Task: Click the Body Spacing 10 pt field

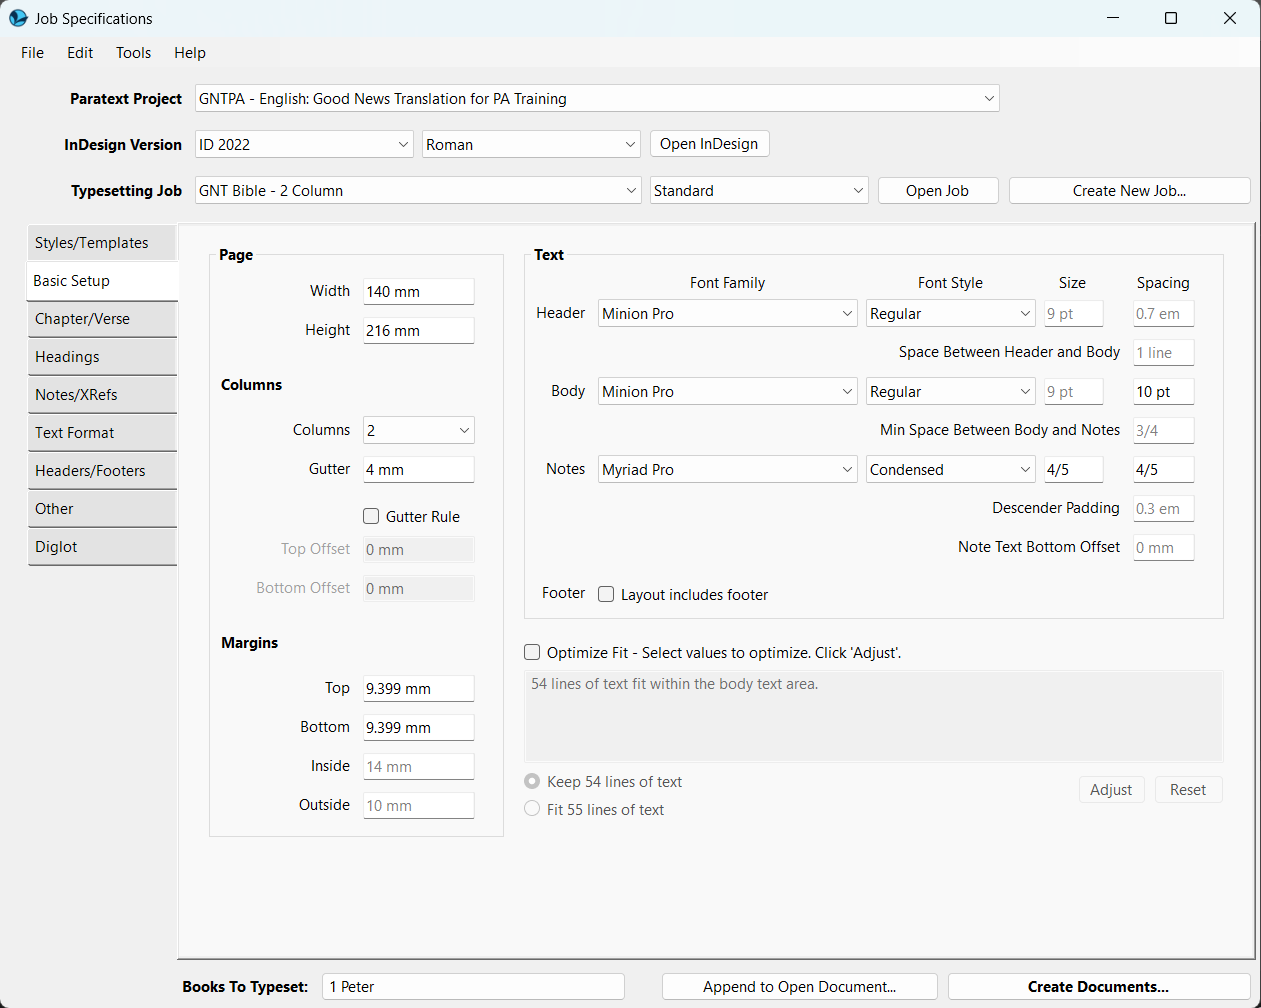Action: click(x=1163, y=391)
